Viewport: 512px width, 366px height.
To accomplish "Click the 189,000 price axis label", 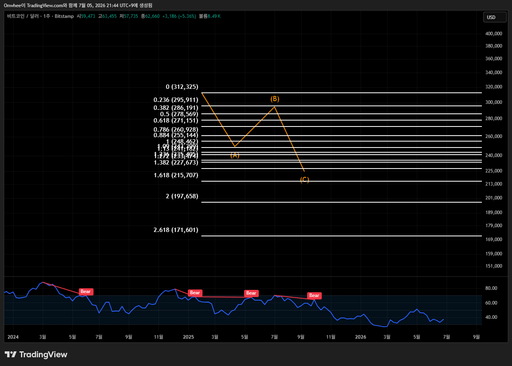I will [x=494, y=212].
